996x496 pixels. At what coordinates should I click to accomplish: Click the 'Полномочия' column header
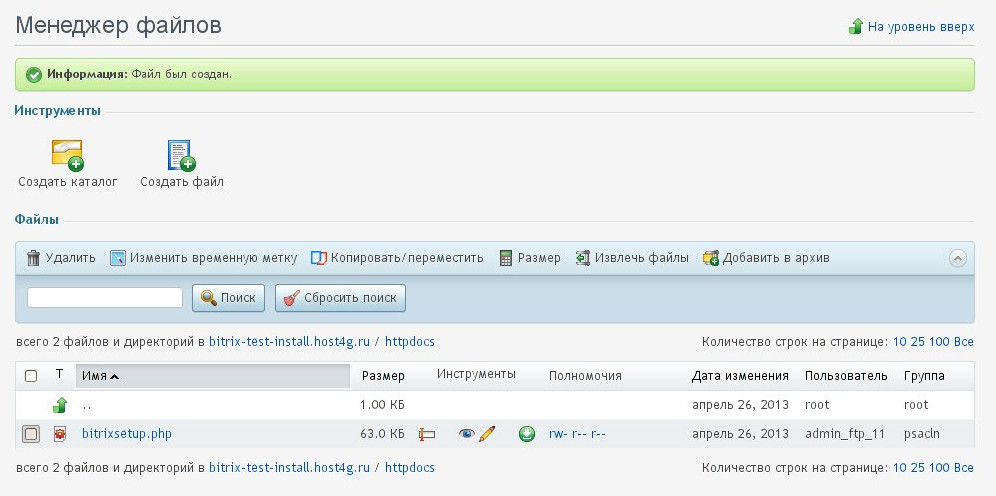[585, 376]
